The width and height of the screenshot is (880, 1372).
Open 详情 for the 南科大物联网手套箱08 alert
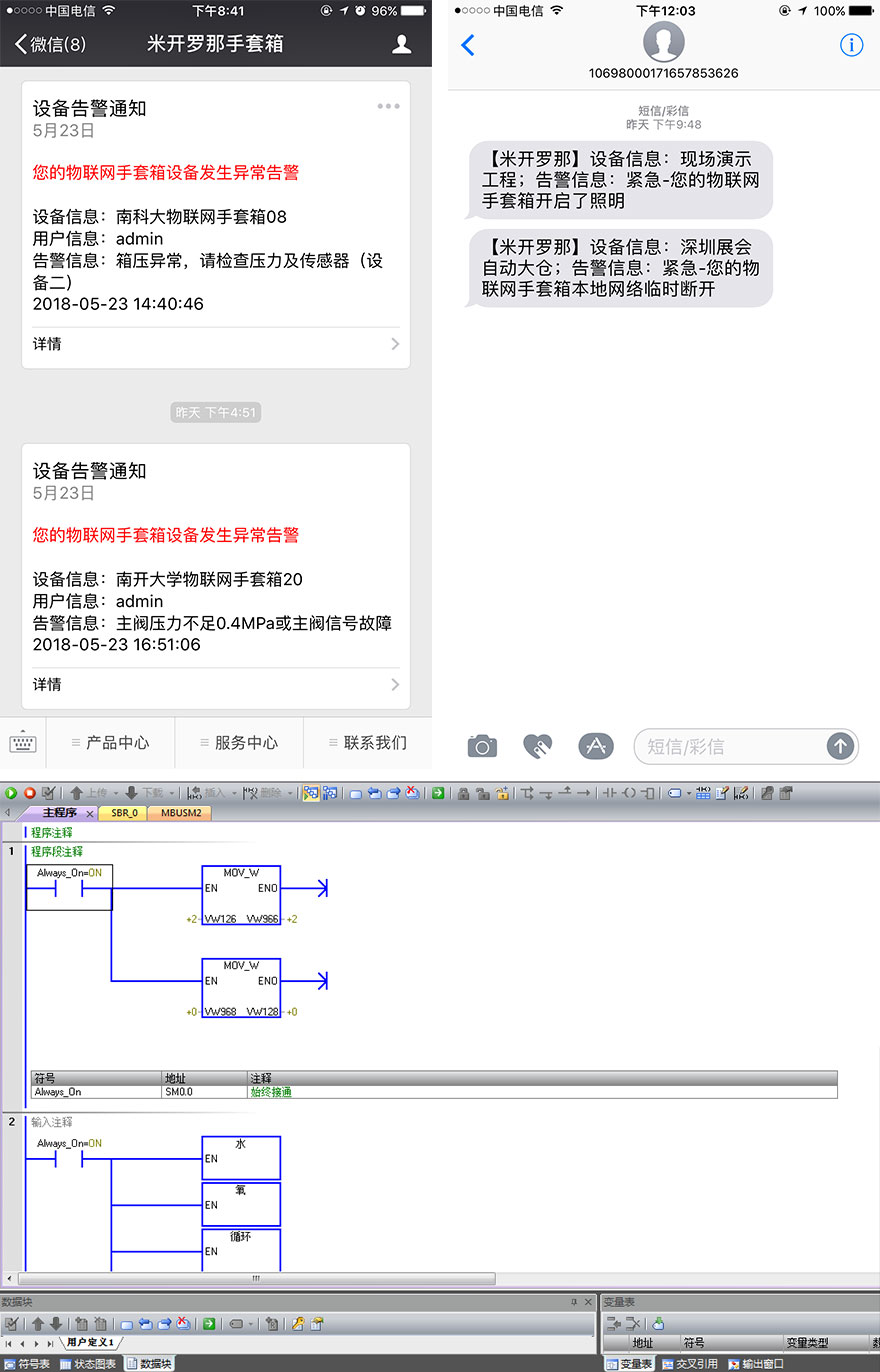tap(215, 343)
